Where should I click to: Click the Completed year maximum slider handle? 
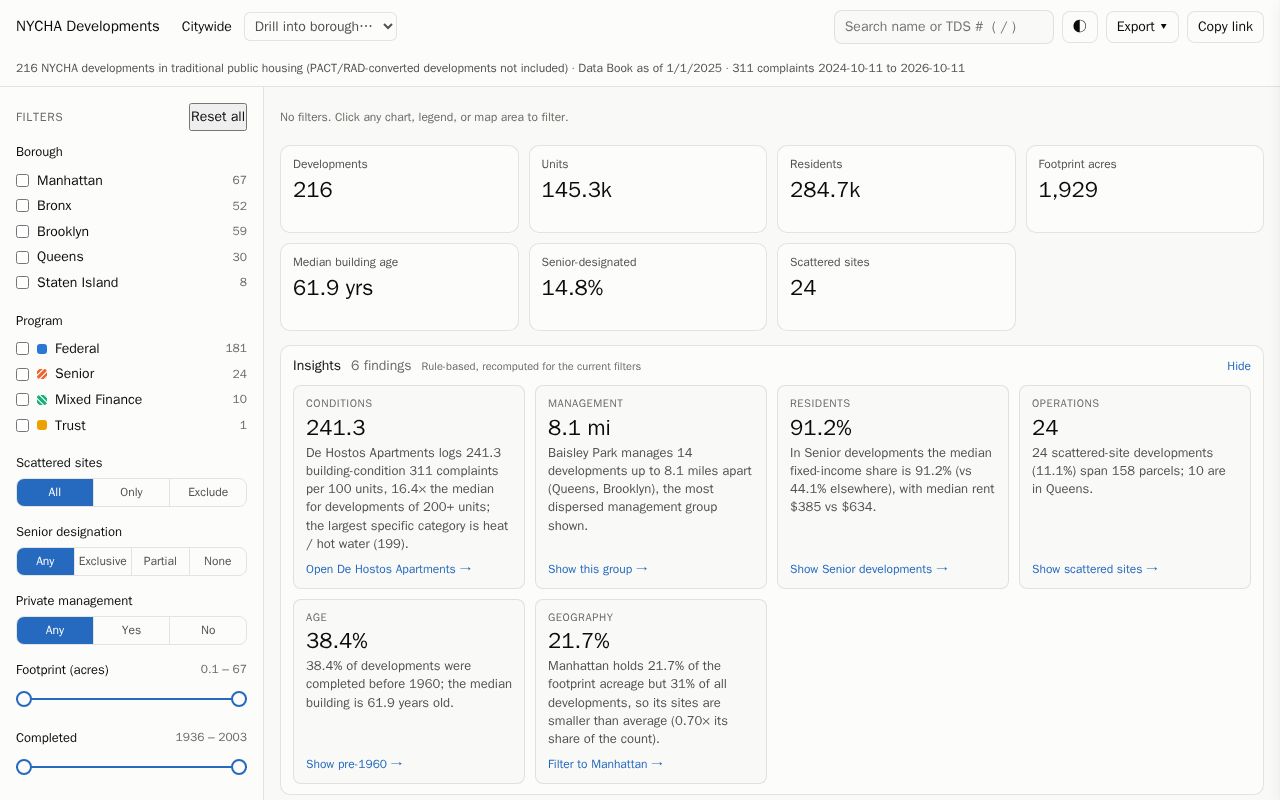[239, 767]
